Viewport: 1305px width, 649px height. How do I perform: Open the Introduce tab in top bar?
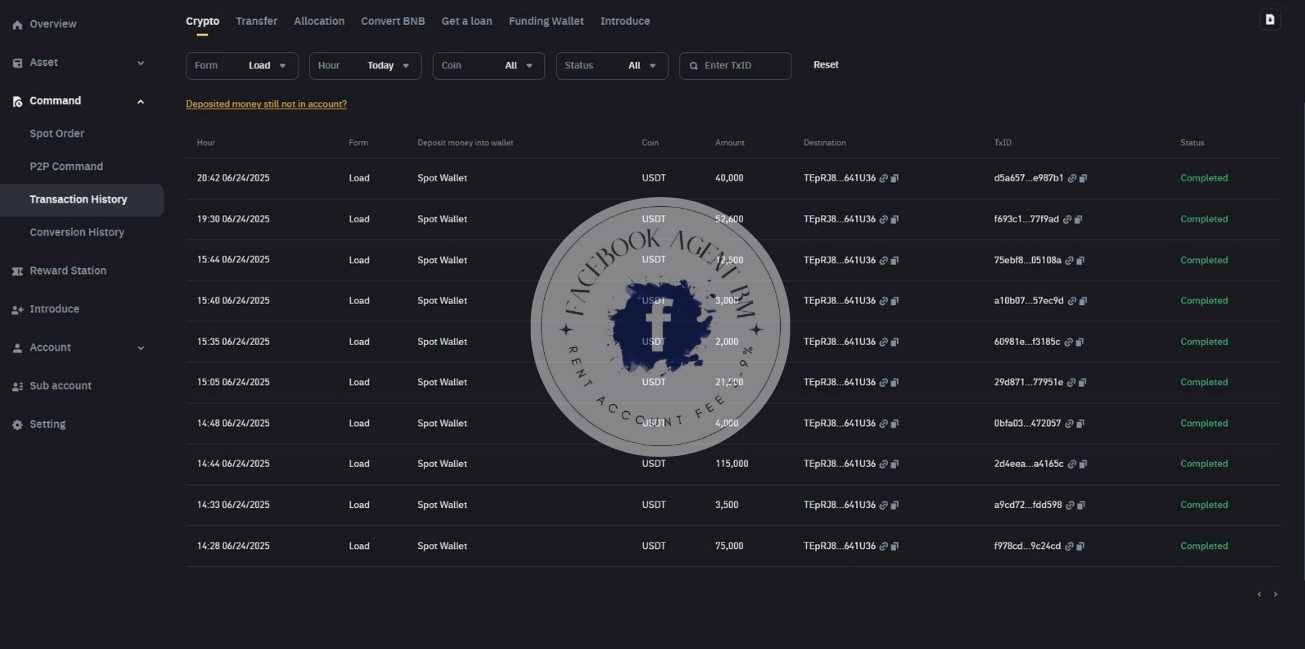click(625, 21)
